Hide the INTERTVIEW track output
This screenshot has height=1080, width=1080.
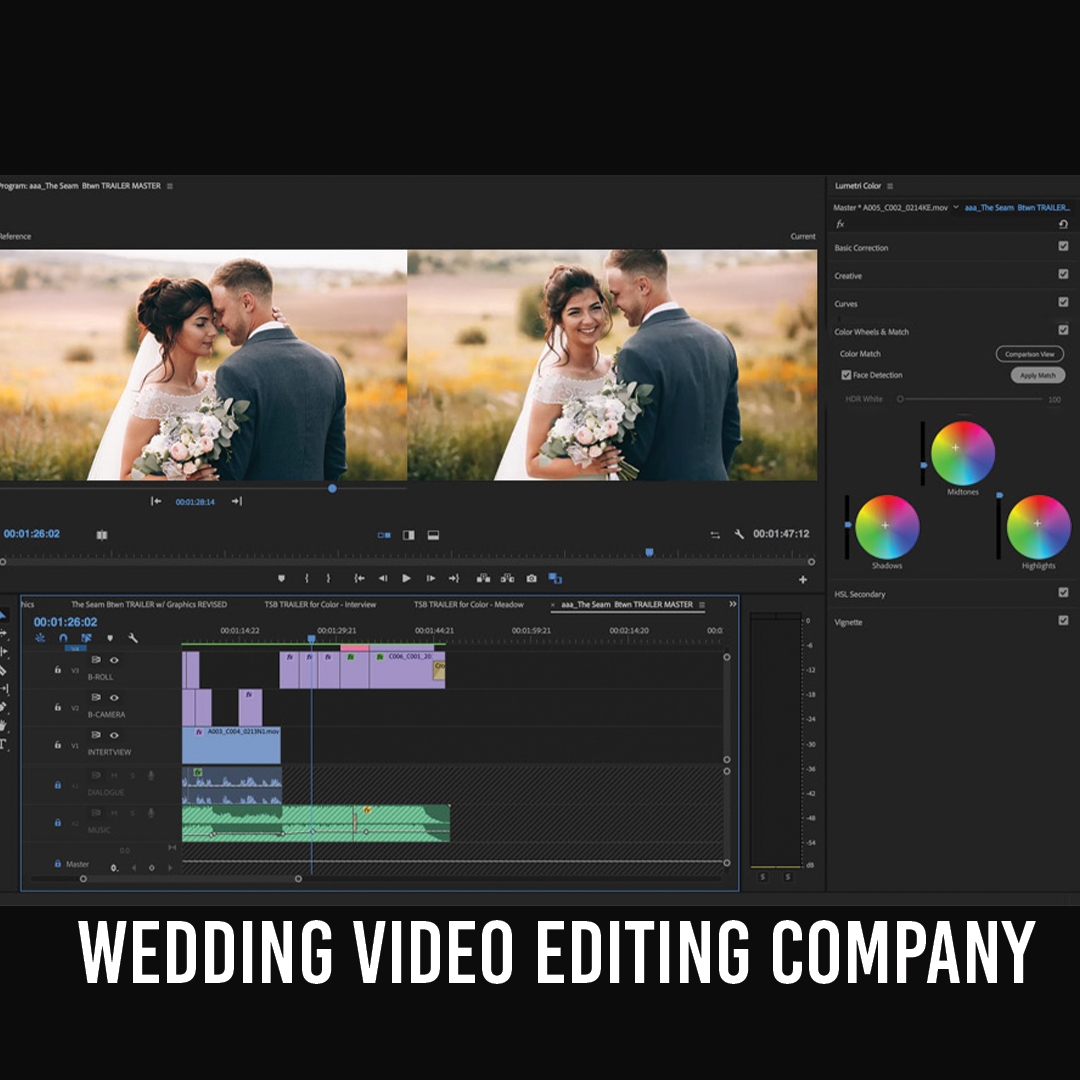click(114, 735)
